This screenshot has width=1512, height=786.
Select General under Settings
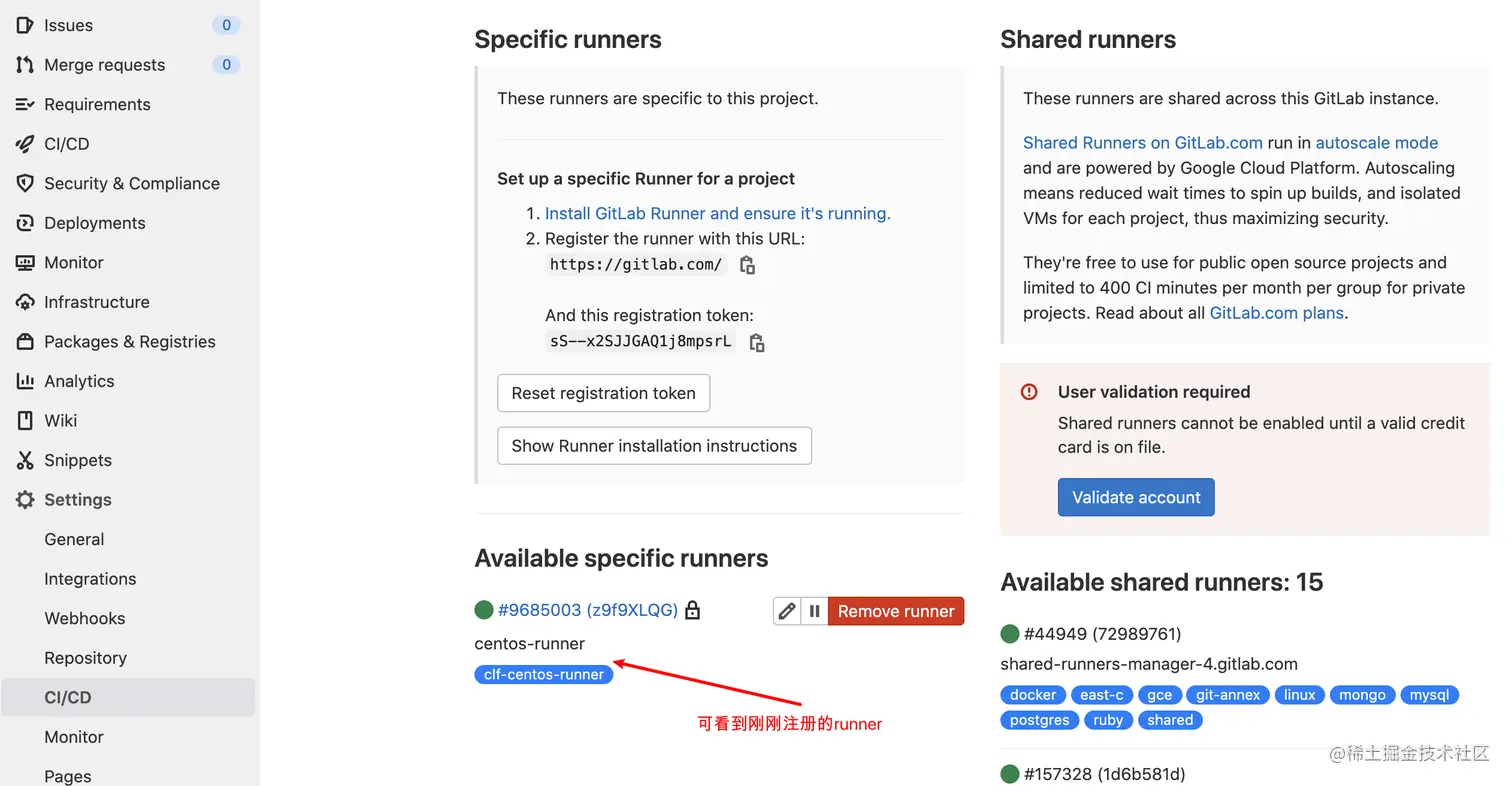point(74,539)
